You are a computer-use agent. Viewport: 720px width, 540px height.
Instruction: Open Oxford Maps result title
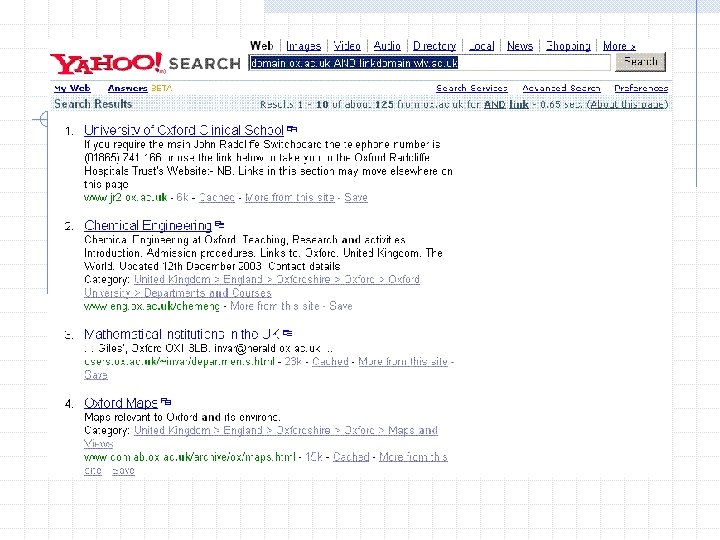click(121, 403)
